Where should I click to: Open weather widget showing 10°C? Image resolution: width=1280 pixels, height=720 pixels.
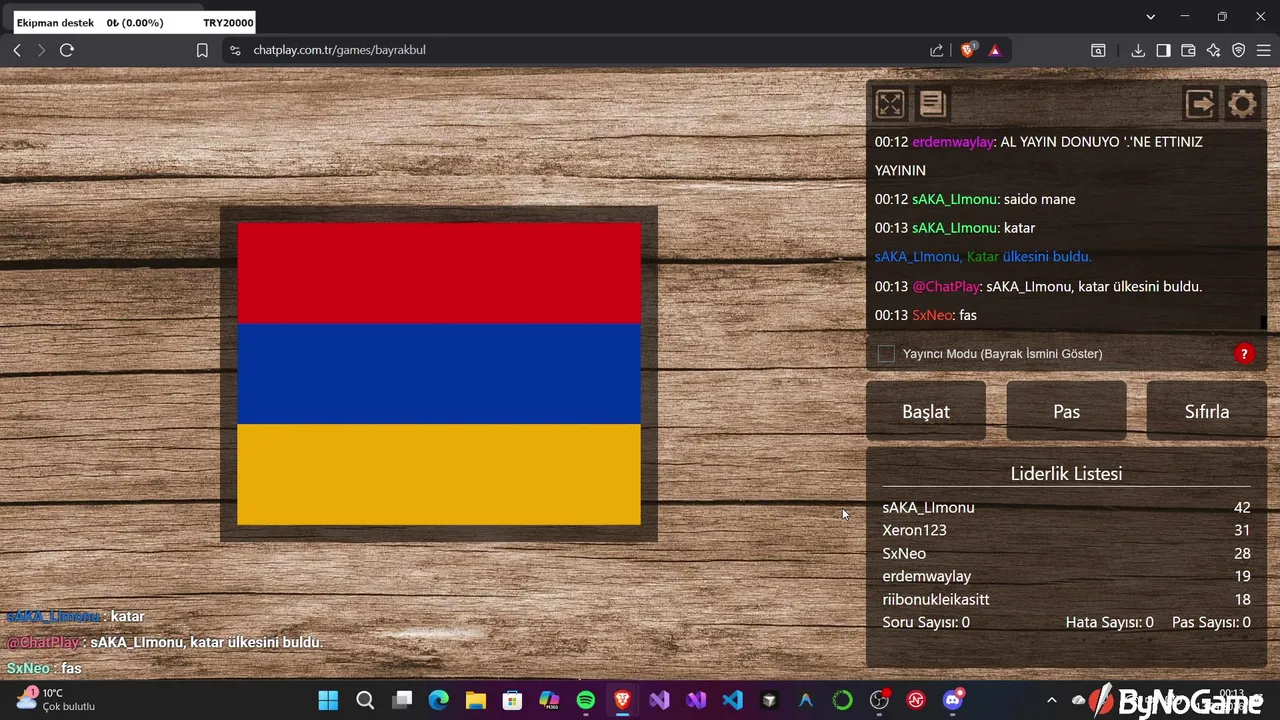pos(55,699)
